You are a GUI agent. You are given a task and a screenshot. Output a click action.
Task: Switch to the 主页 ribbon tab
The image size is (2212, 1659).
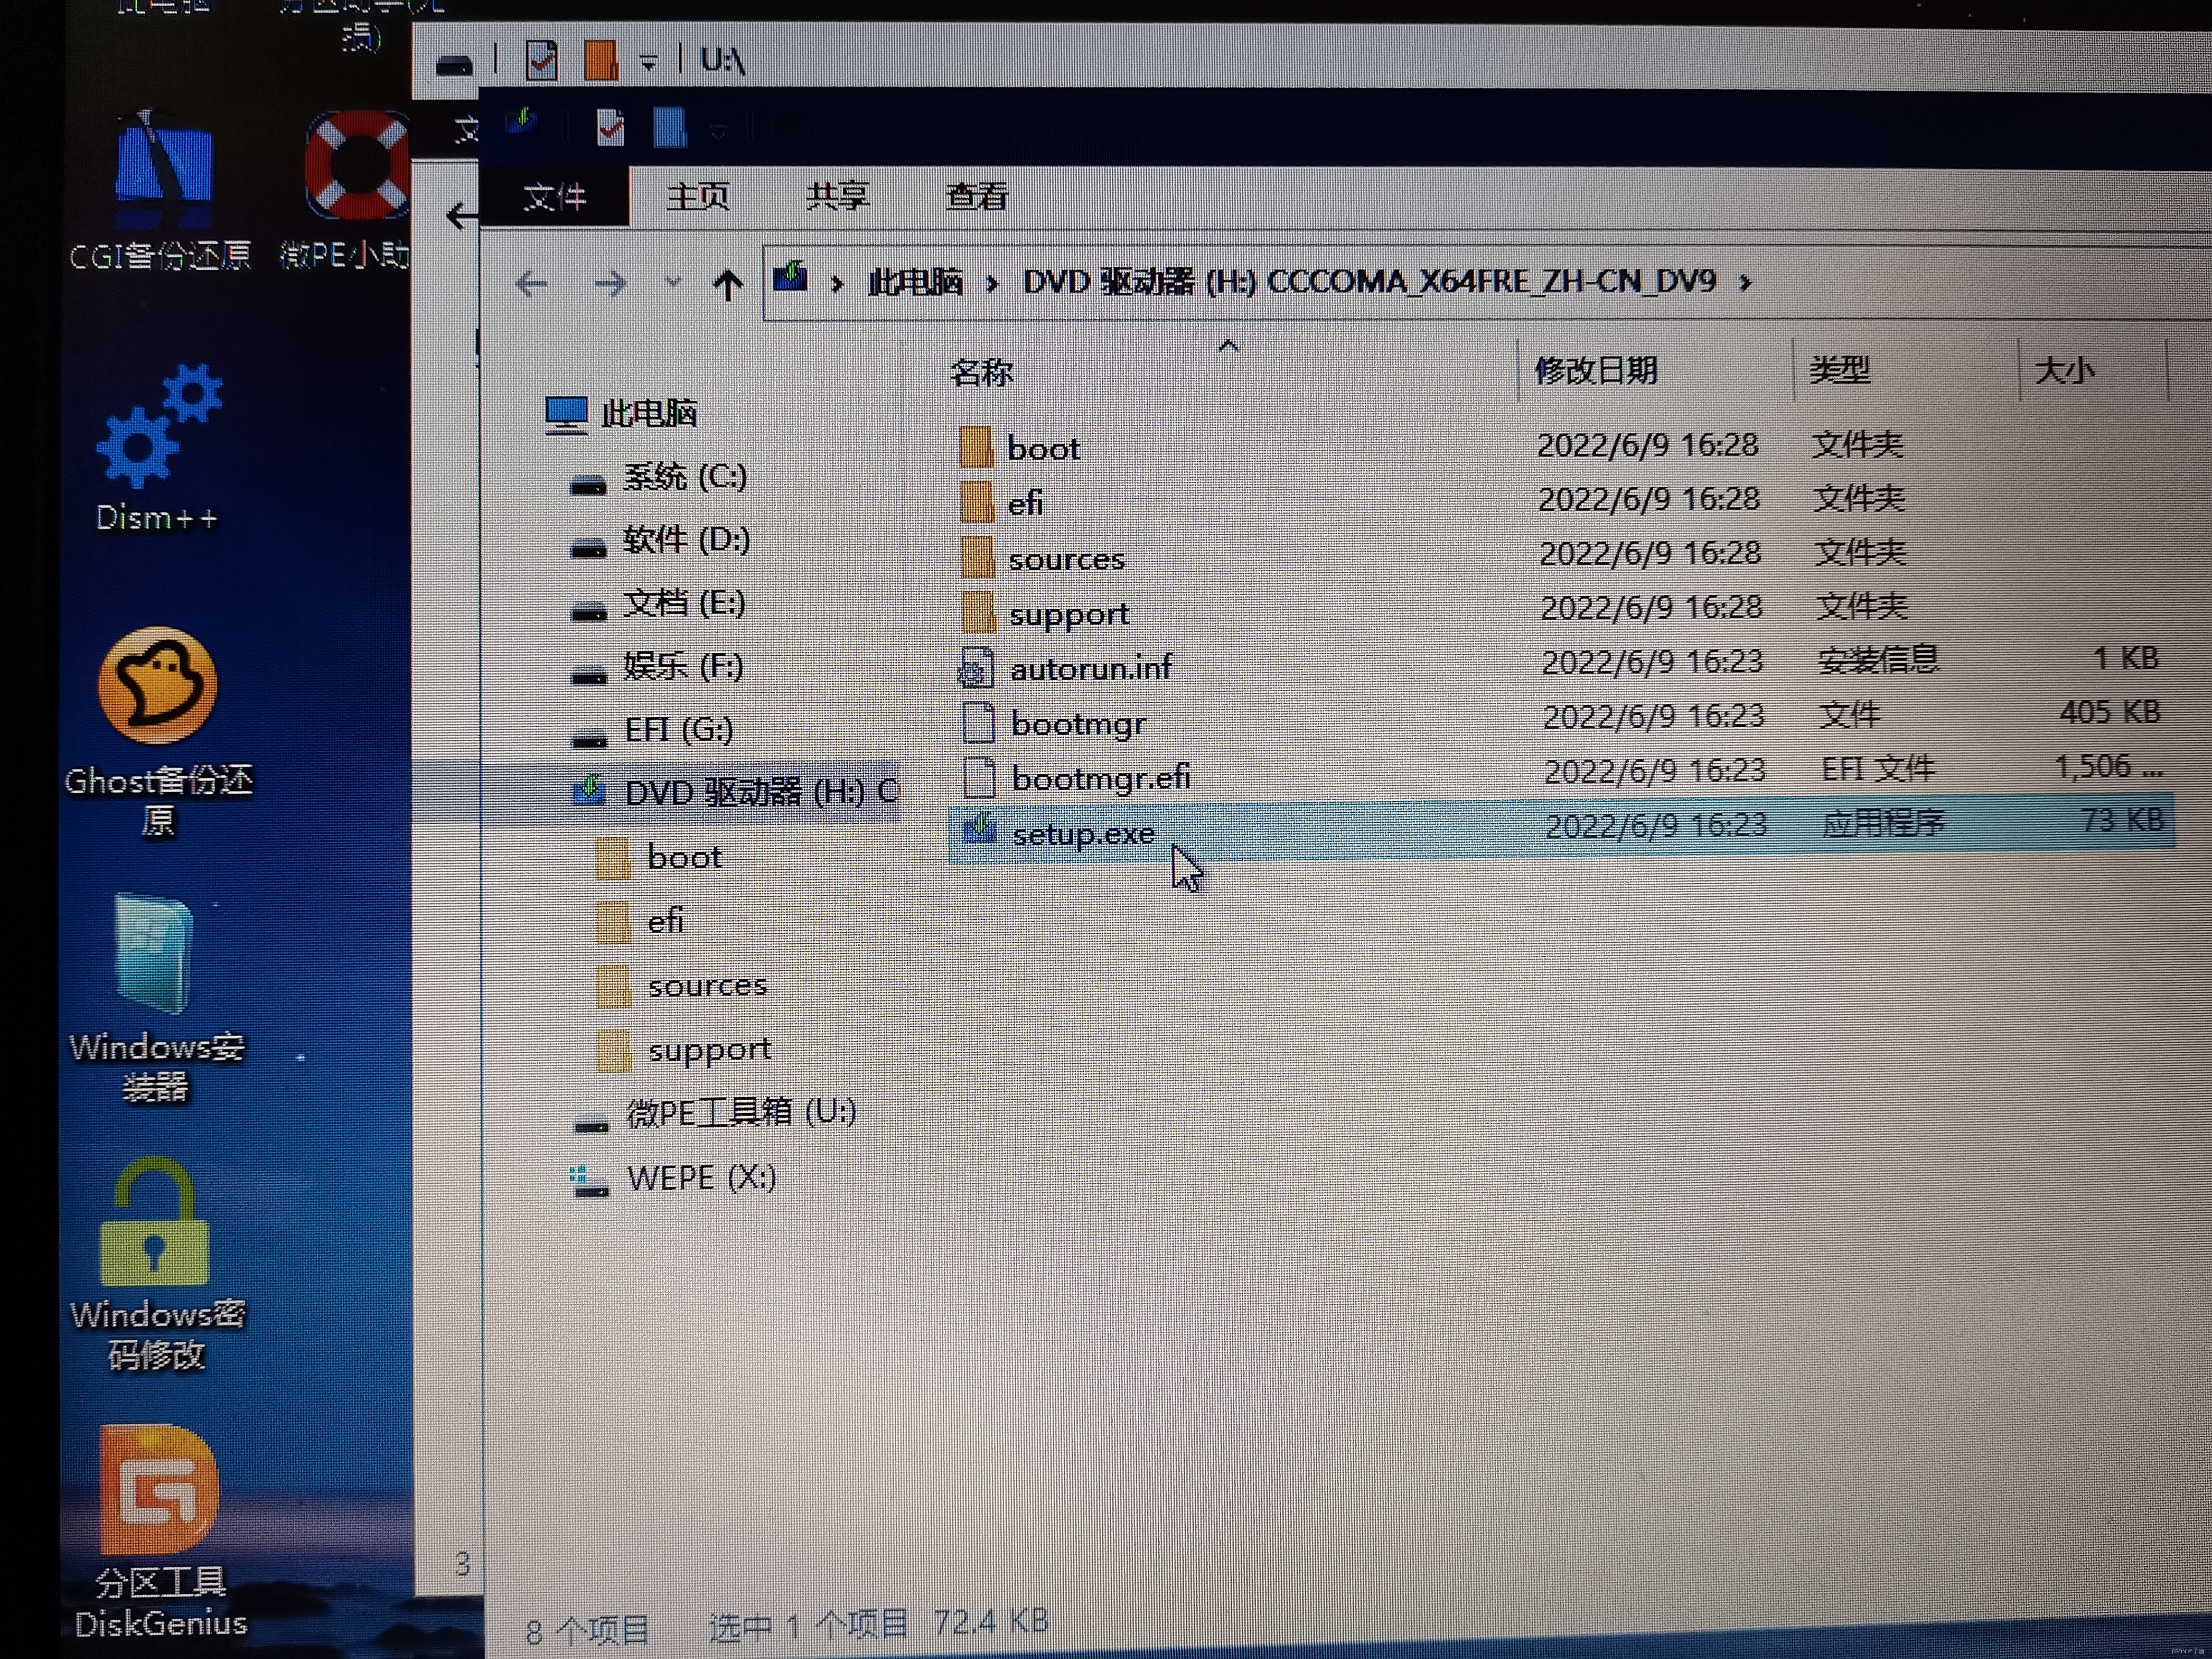(x=698, y=196)
